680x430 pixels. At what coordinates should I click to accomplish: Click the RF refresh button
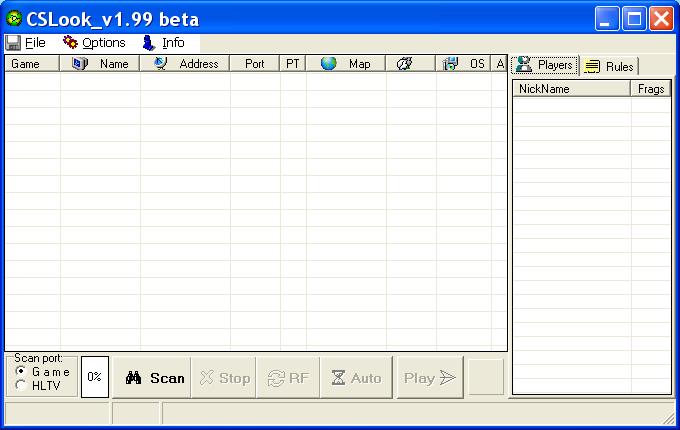point(288,378)
